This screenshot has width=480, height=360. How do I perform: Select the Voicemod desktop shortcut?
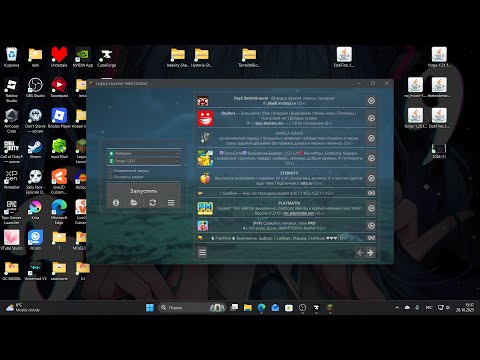pyautogui.click(x=35, y=270)
